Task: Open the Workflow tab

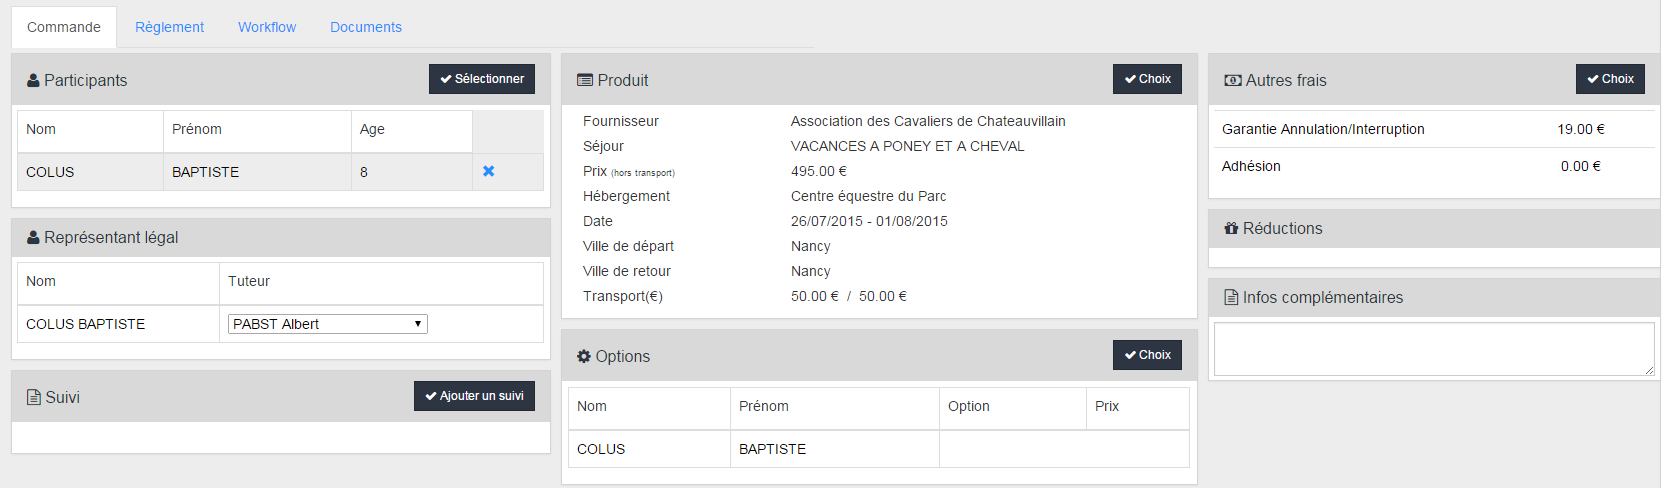Action: pyautogui.click(x=267, y=27)
